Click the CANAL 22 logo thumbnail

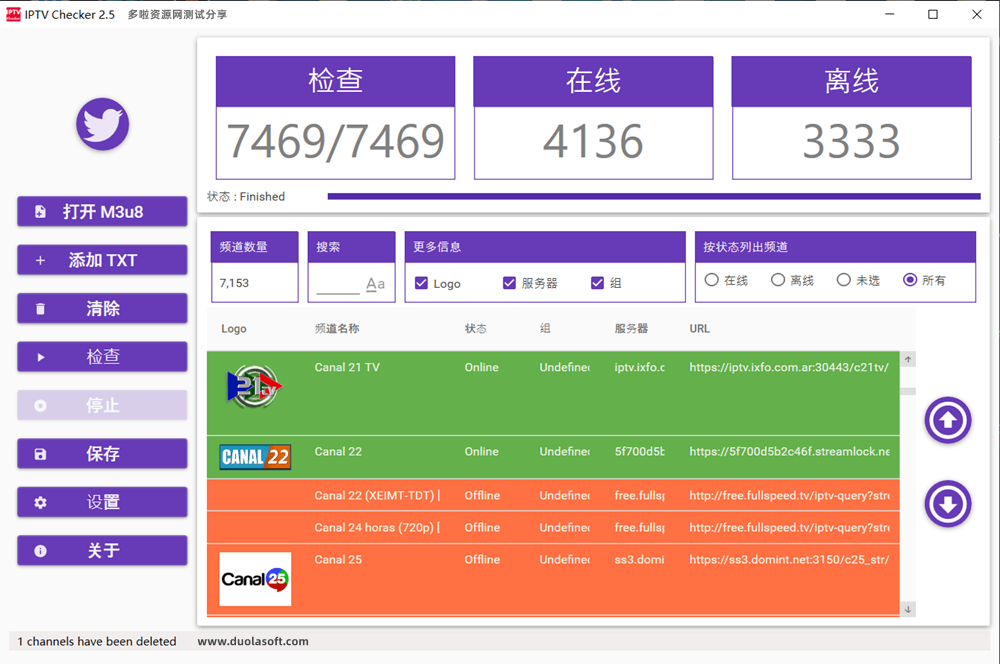(255, 457)
